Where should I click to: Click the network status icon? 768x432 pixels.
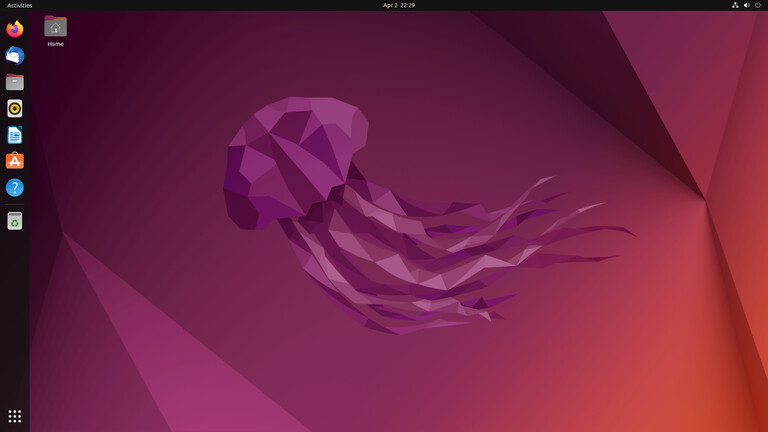(x=735, y=5)
